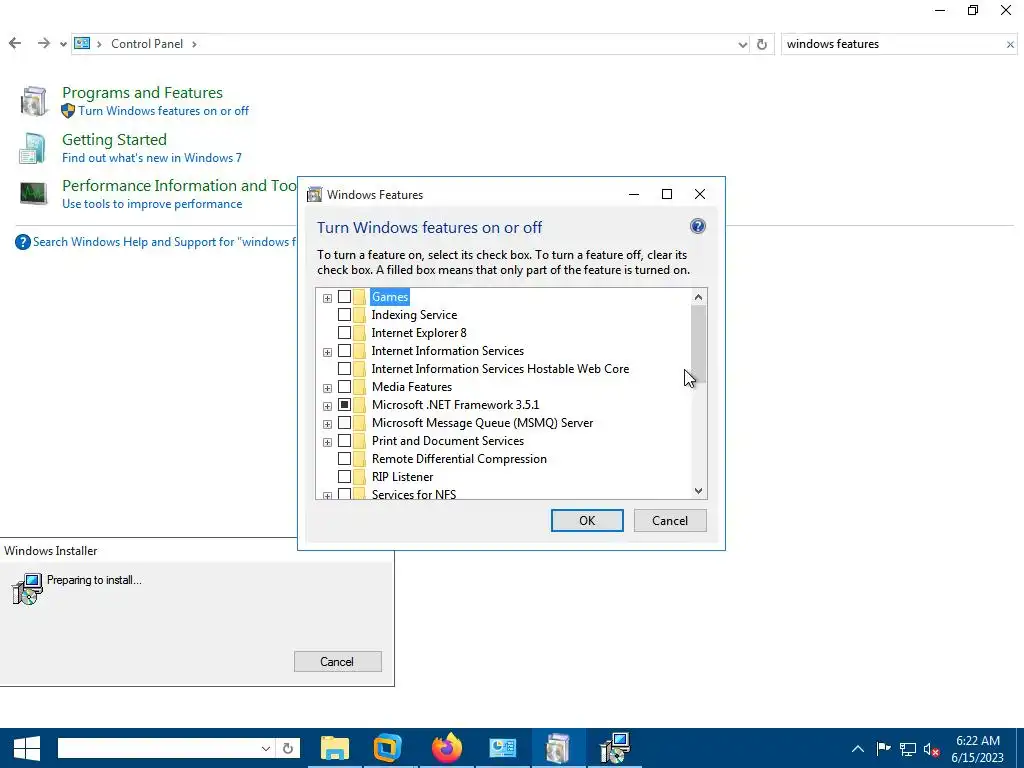Expand the Games tree node

[x=327, y=298]
